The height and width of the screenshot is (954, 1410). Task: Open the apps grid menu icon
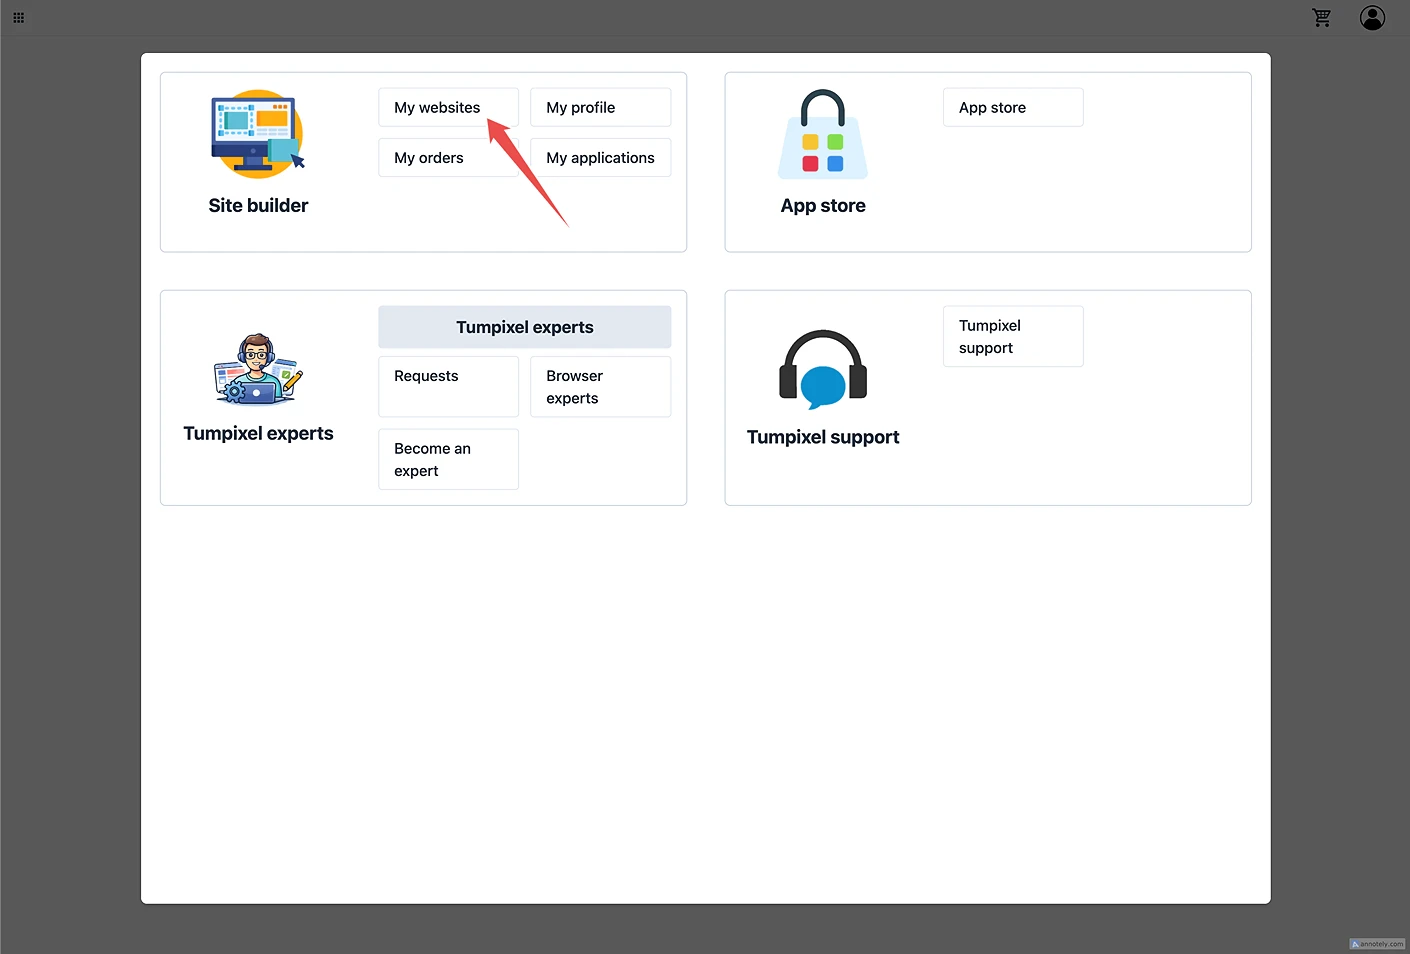(x=18, y=18)
